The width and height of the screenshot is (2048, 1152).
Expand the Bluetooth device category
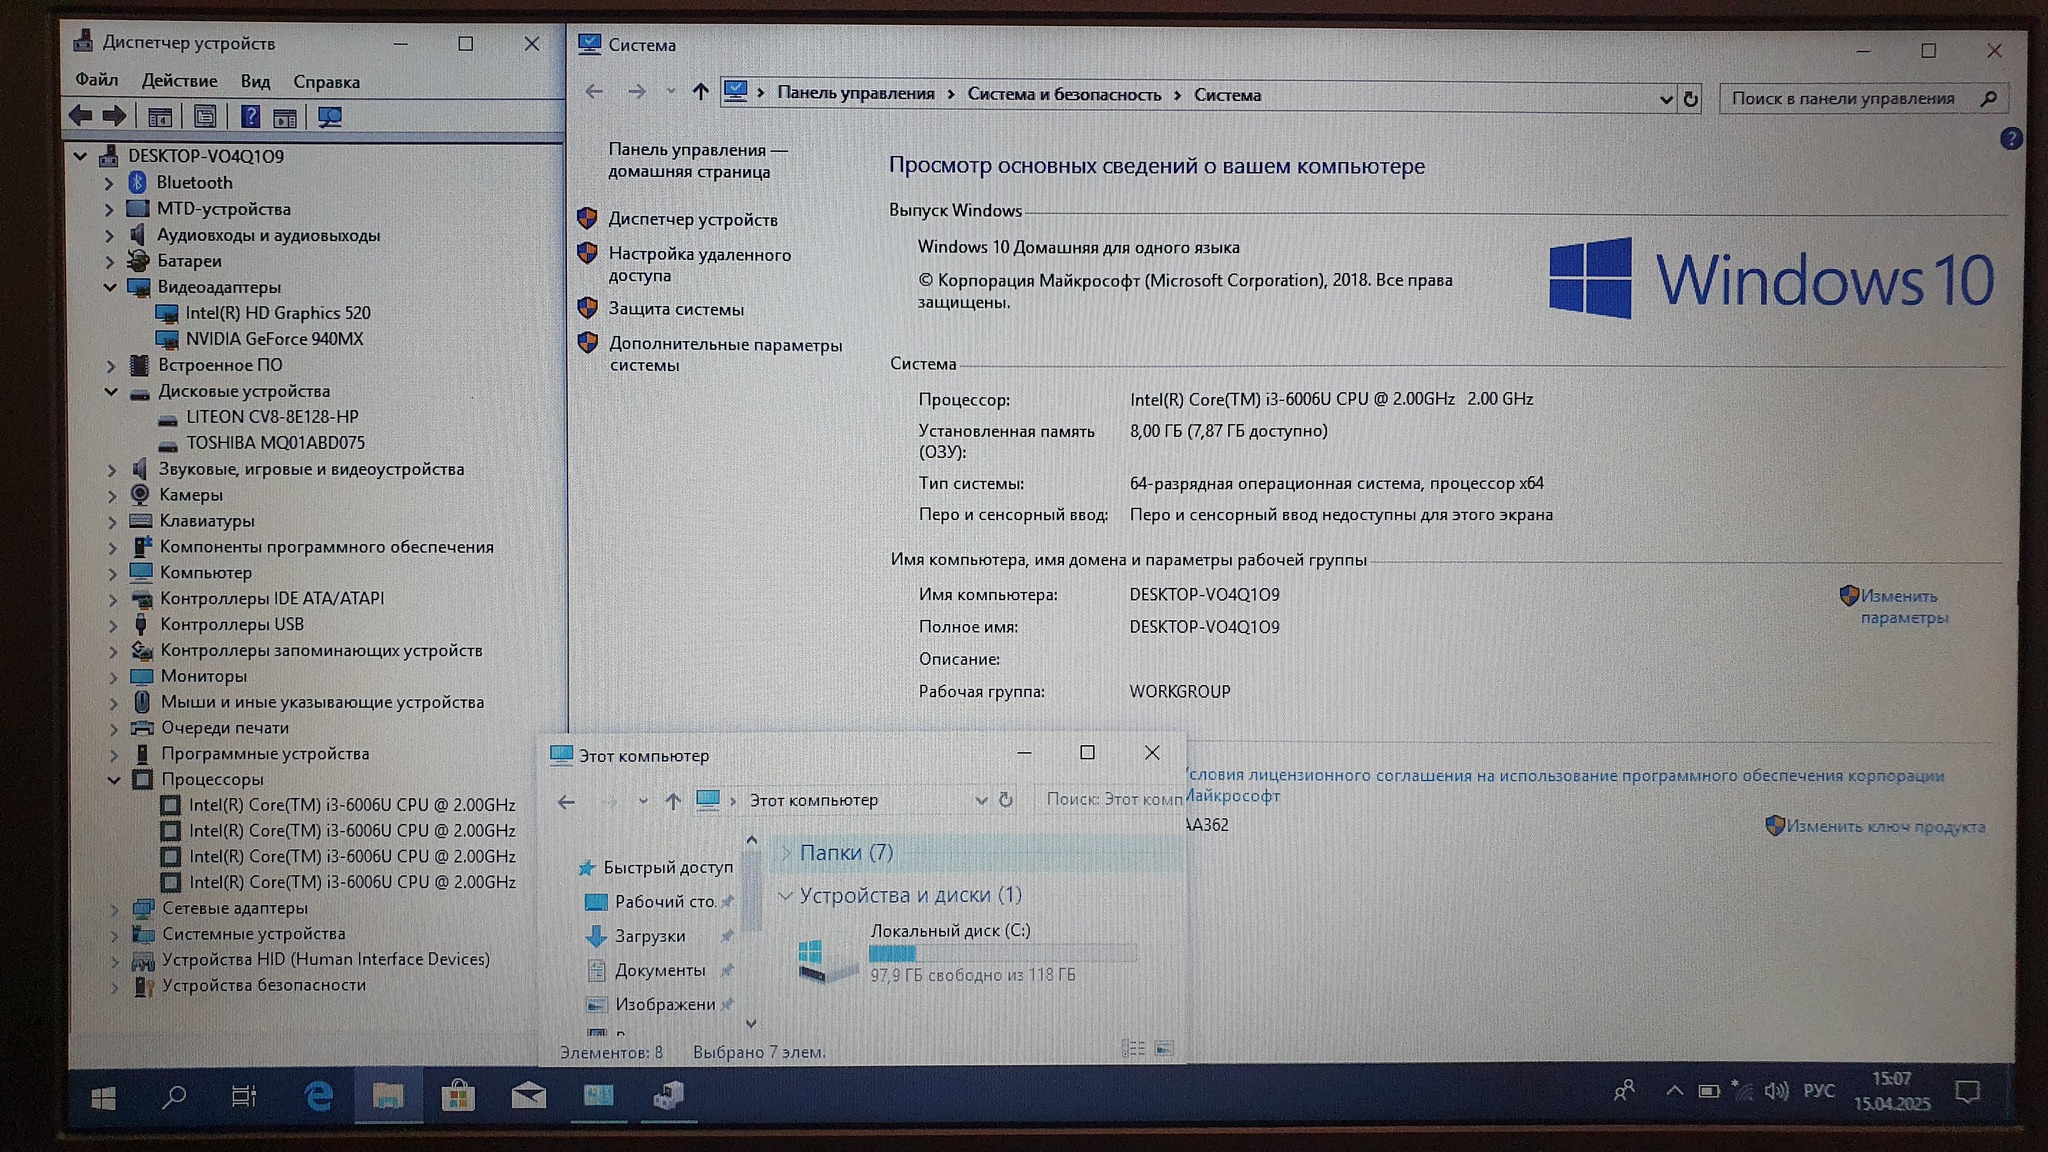109,183
